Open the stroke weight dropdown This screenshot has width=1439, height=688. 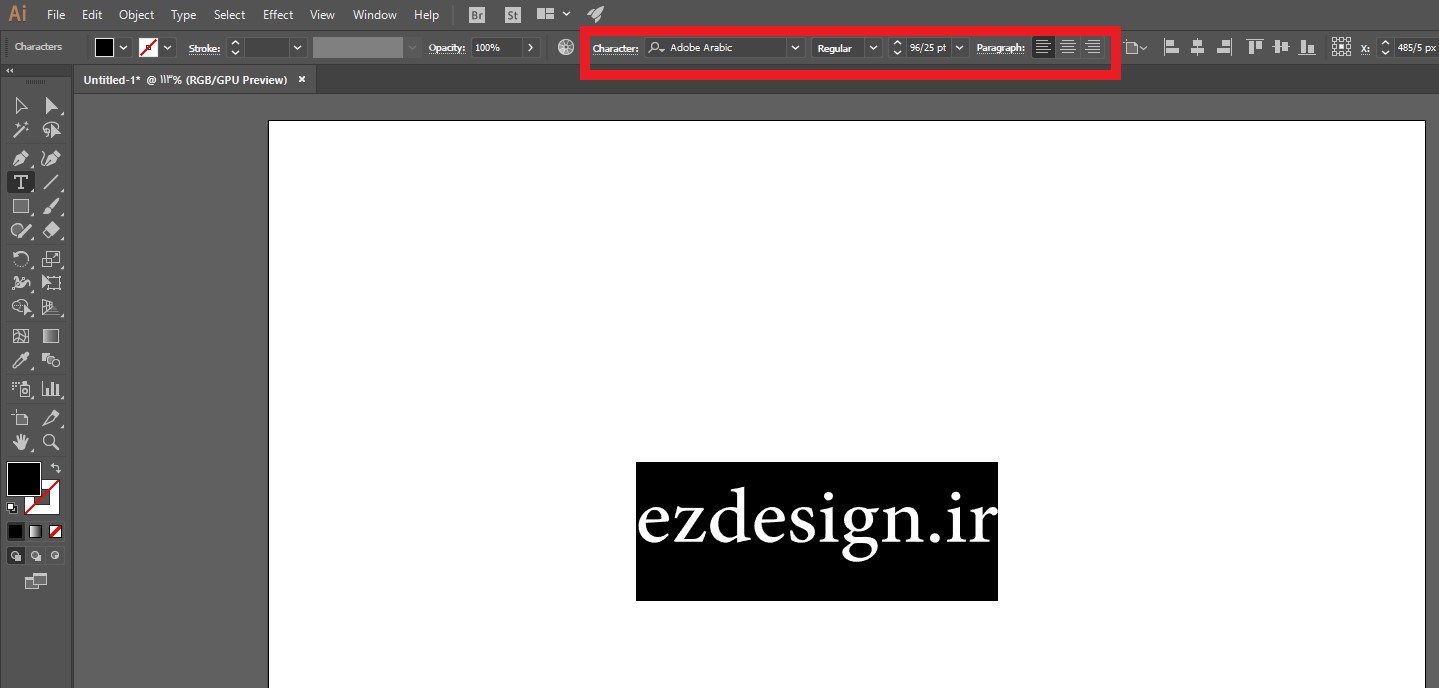point(297,47)
